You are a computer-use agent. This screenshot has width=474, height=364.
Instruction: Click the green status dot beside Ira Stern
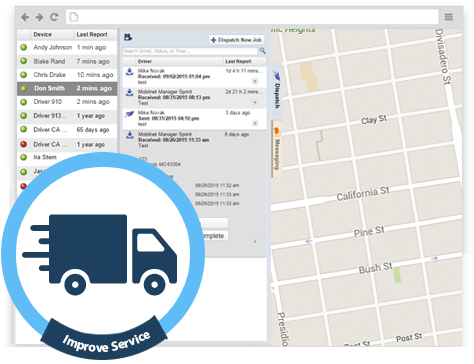pyautogui.click(x=24, y=157)
